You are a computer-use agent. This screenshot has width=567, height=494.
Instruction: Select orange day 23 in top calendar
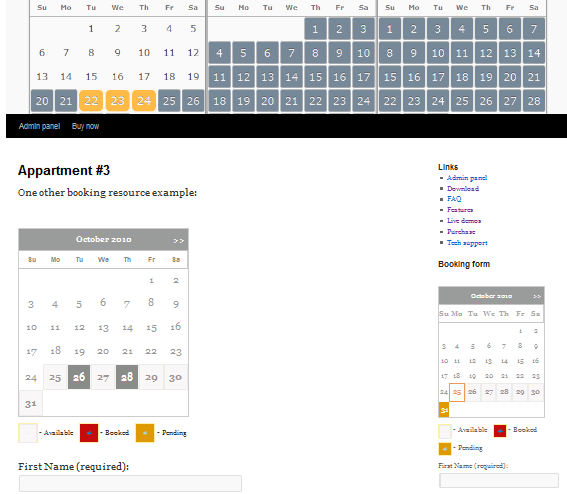click(x=118, y=101)
